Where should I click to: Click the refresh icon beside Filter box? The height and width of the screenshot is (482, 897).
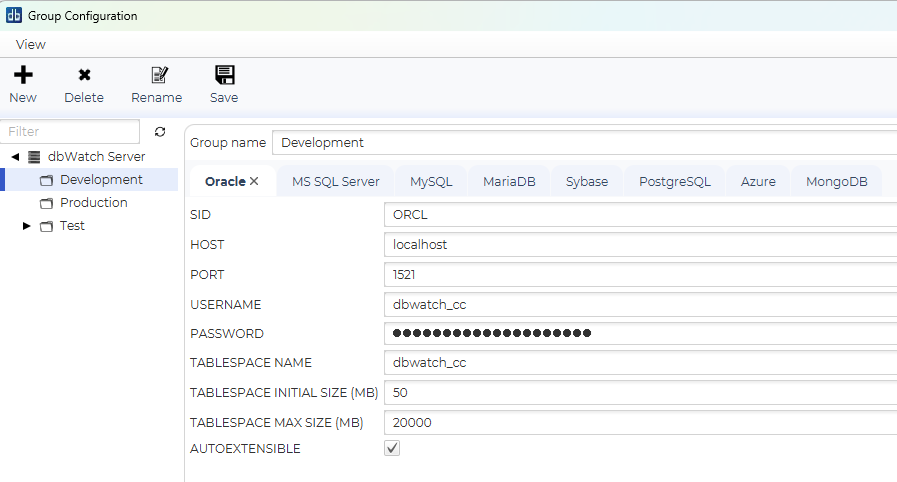160,132
